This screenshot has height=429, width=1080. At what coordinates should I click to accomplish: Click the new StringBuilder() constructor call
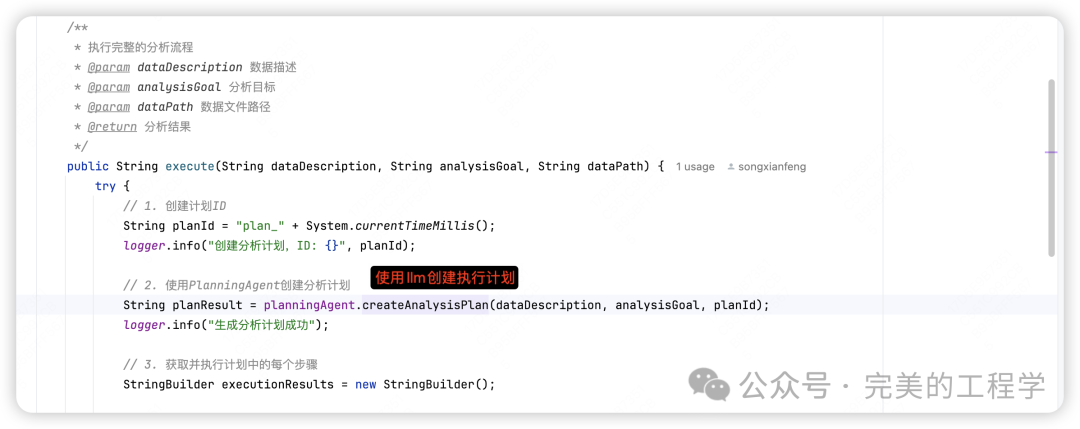click(425, 384)
